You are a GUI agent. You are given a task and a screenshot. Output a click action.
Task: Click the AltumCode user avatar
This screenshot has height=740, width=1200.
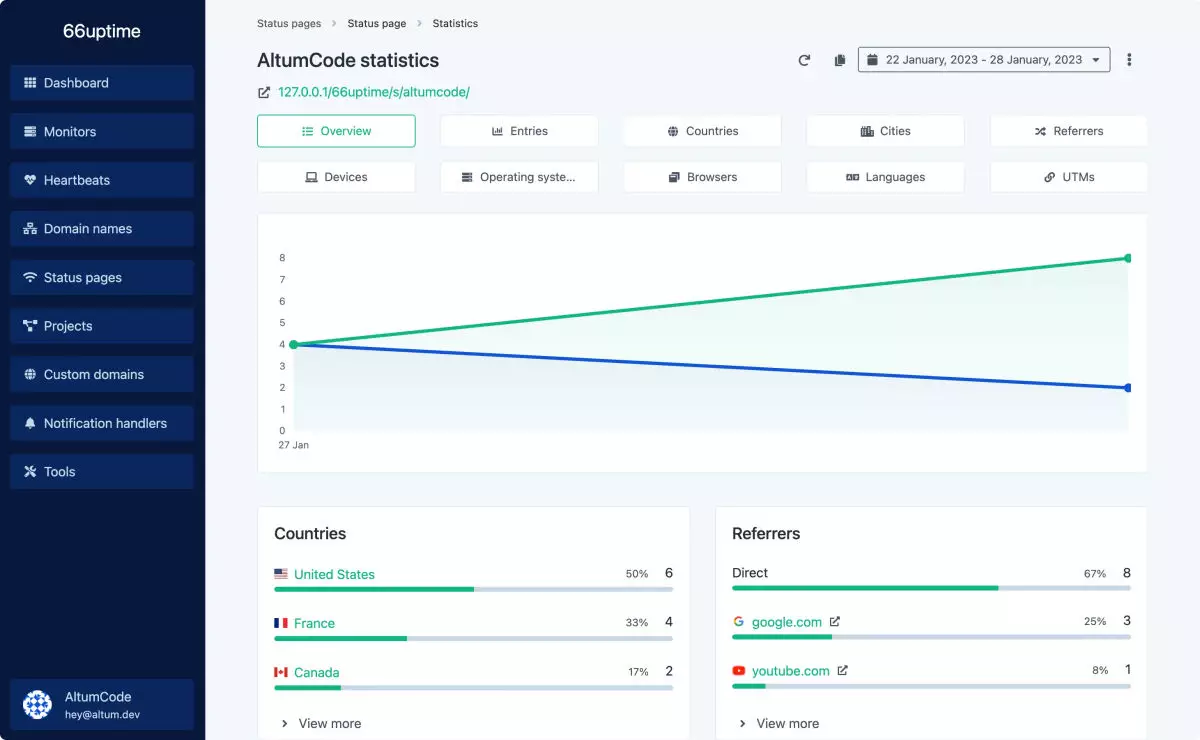coord(37,704)
